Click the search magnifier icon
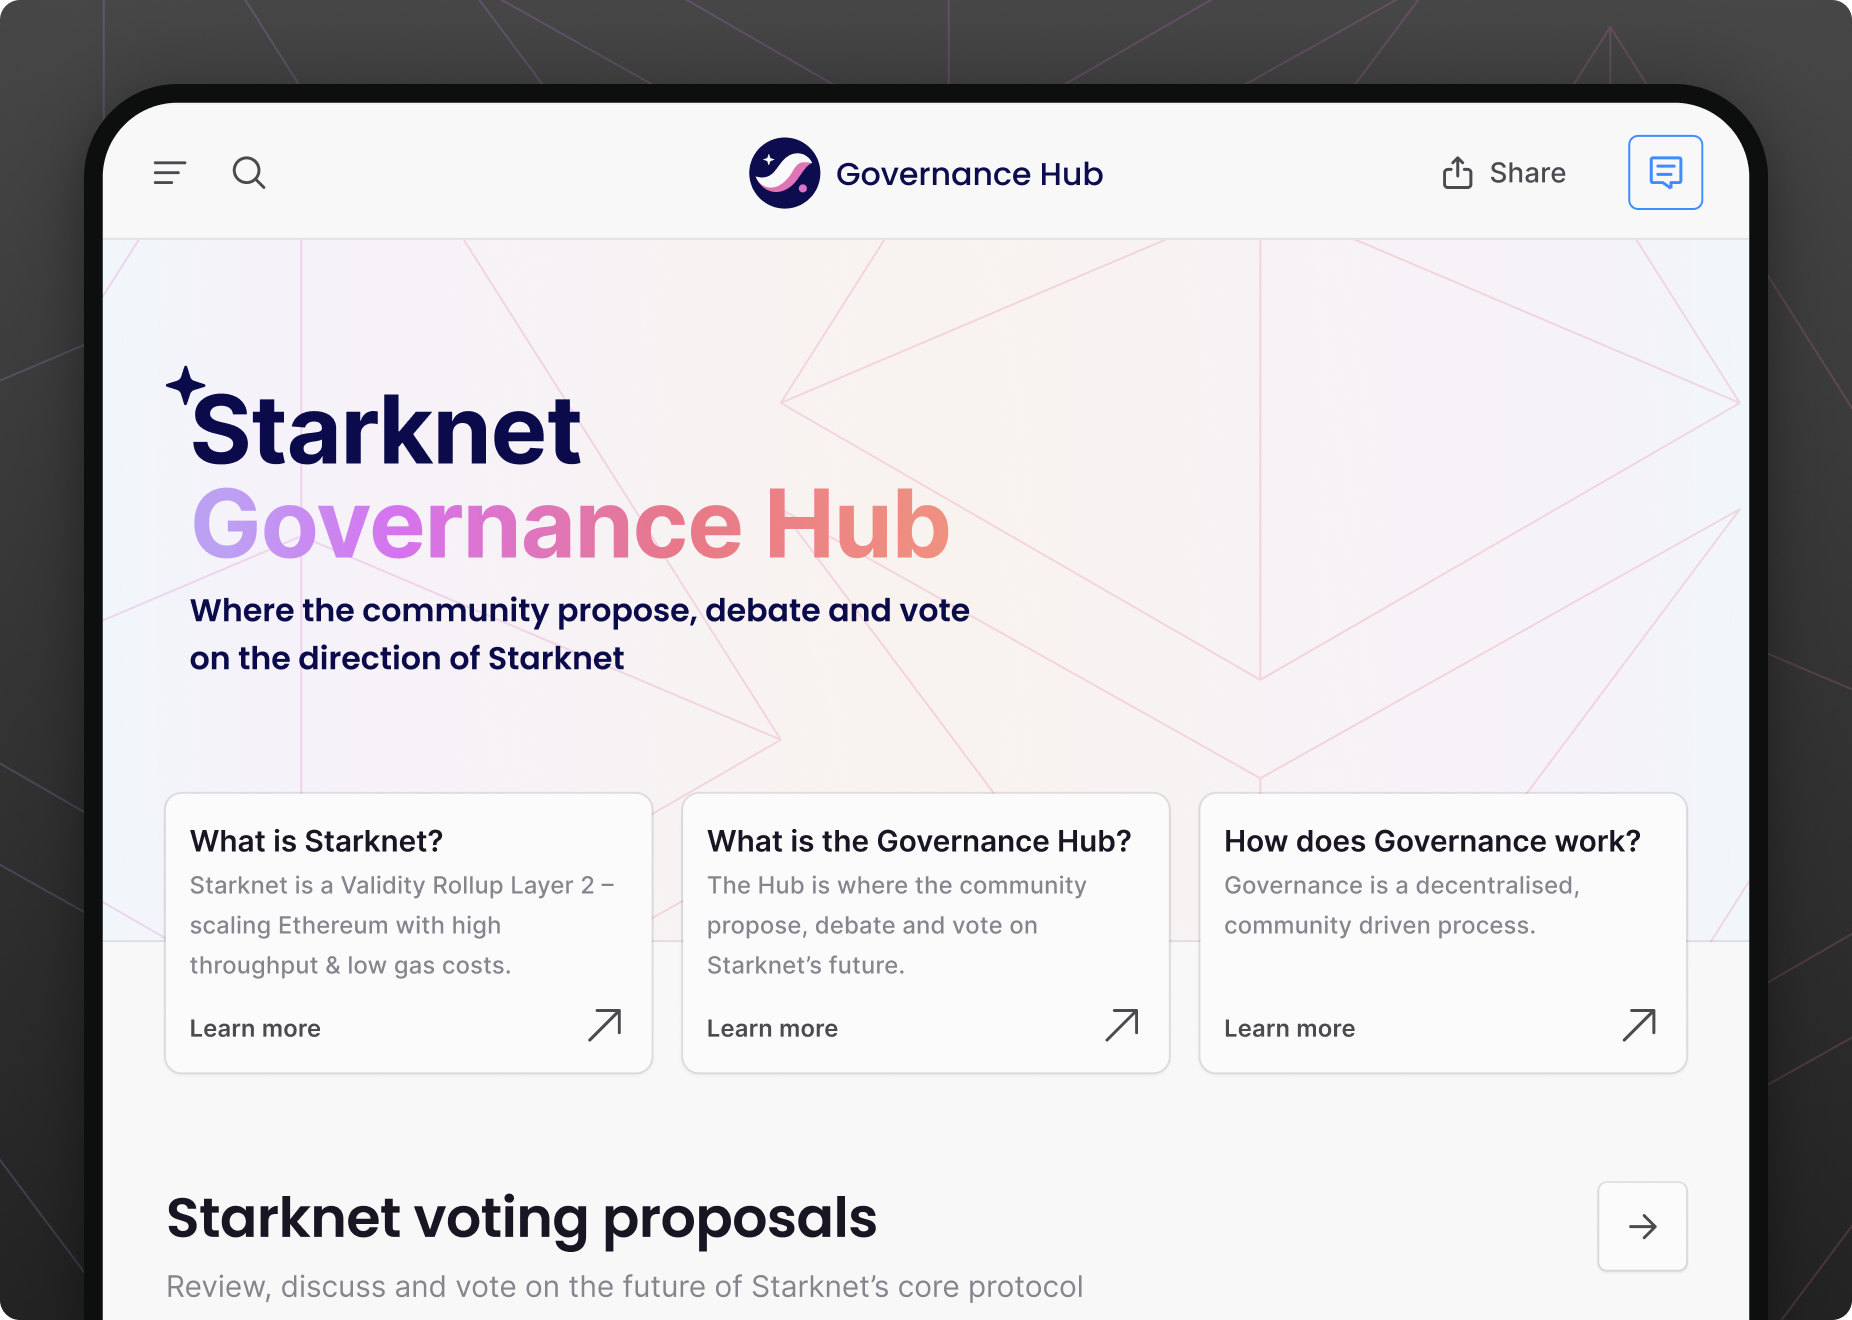Viewport: 1852px width, 1320px height. pos(249,172)
